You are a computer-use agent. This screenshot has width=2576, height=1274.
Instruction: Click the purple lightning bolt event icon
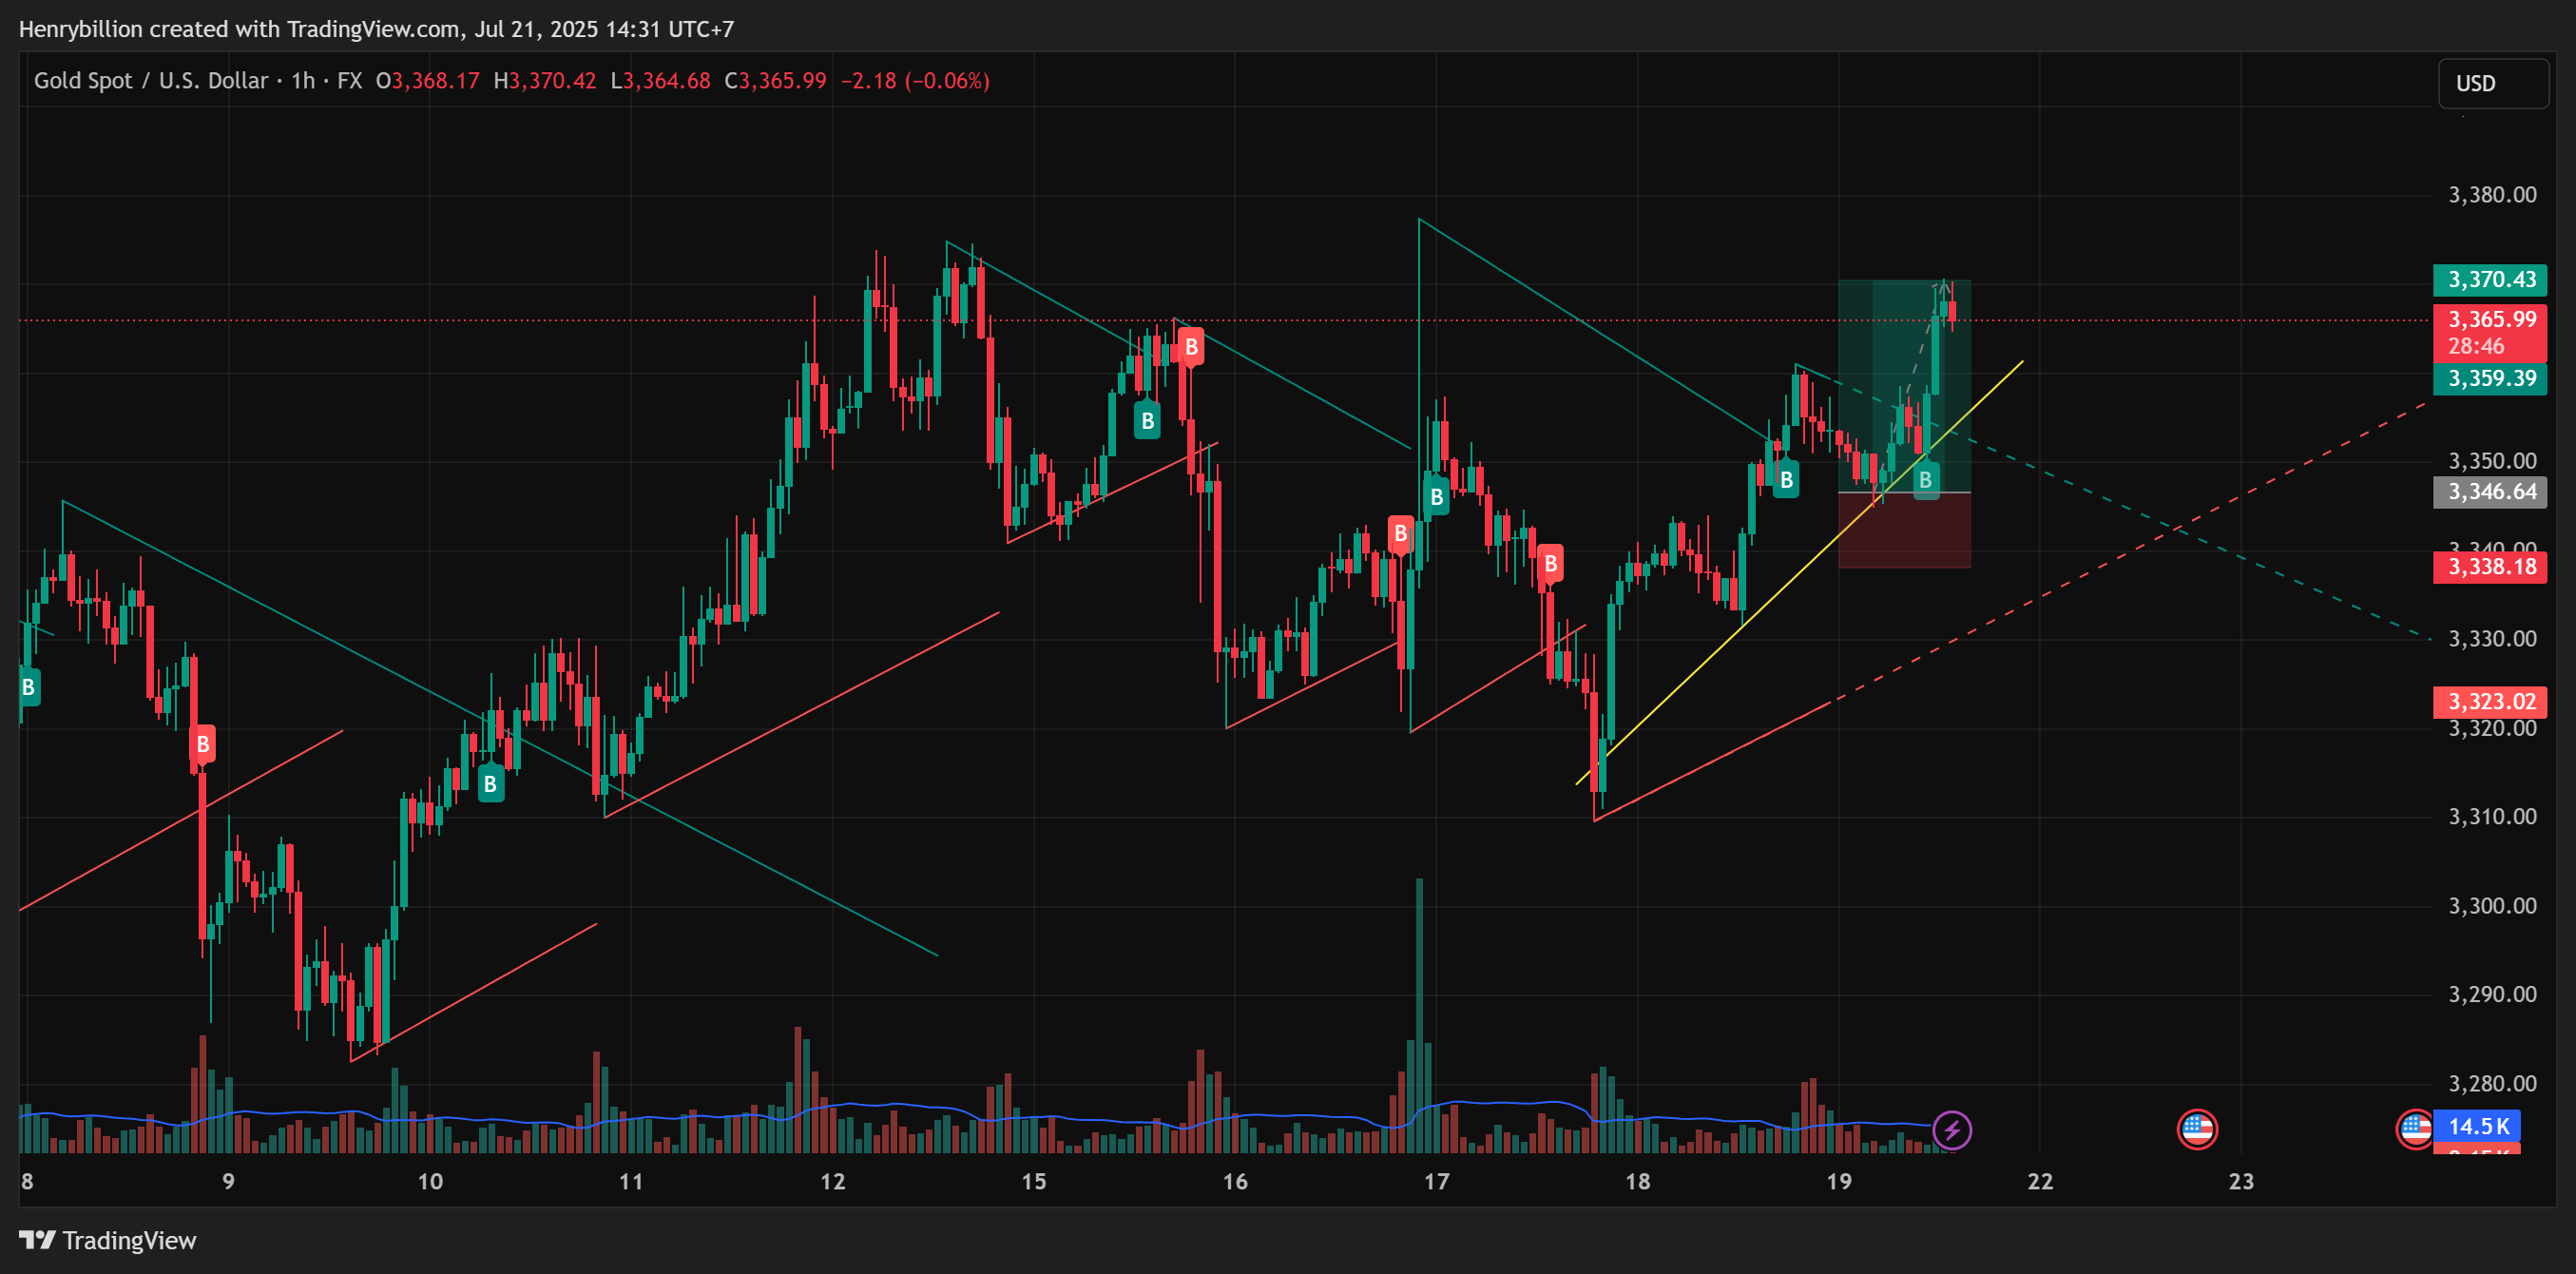tap(1952, 1130)
